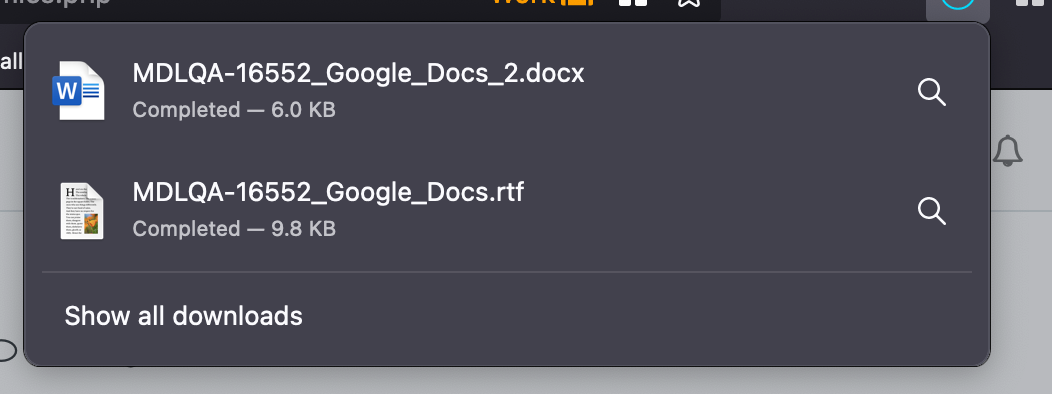1052x394 pixels.
Task: Click the orange Work container label
Action: (543, 3)
